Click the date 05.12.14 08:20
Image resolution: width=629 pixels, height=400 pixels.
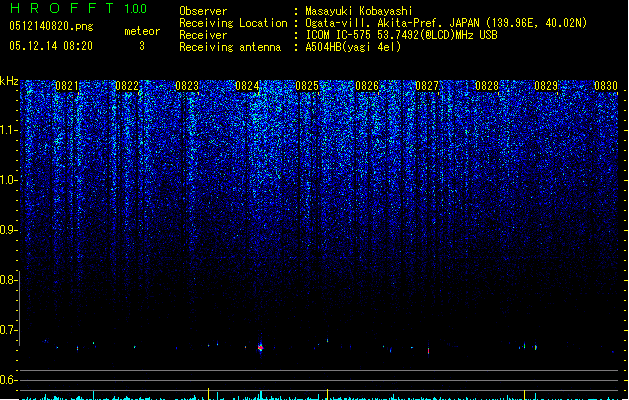pyautogui.click(x=51, y=46)
